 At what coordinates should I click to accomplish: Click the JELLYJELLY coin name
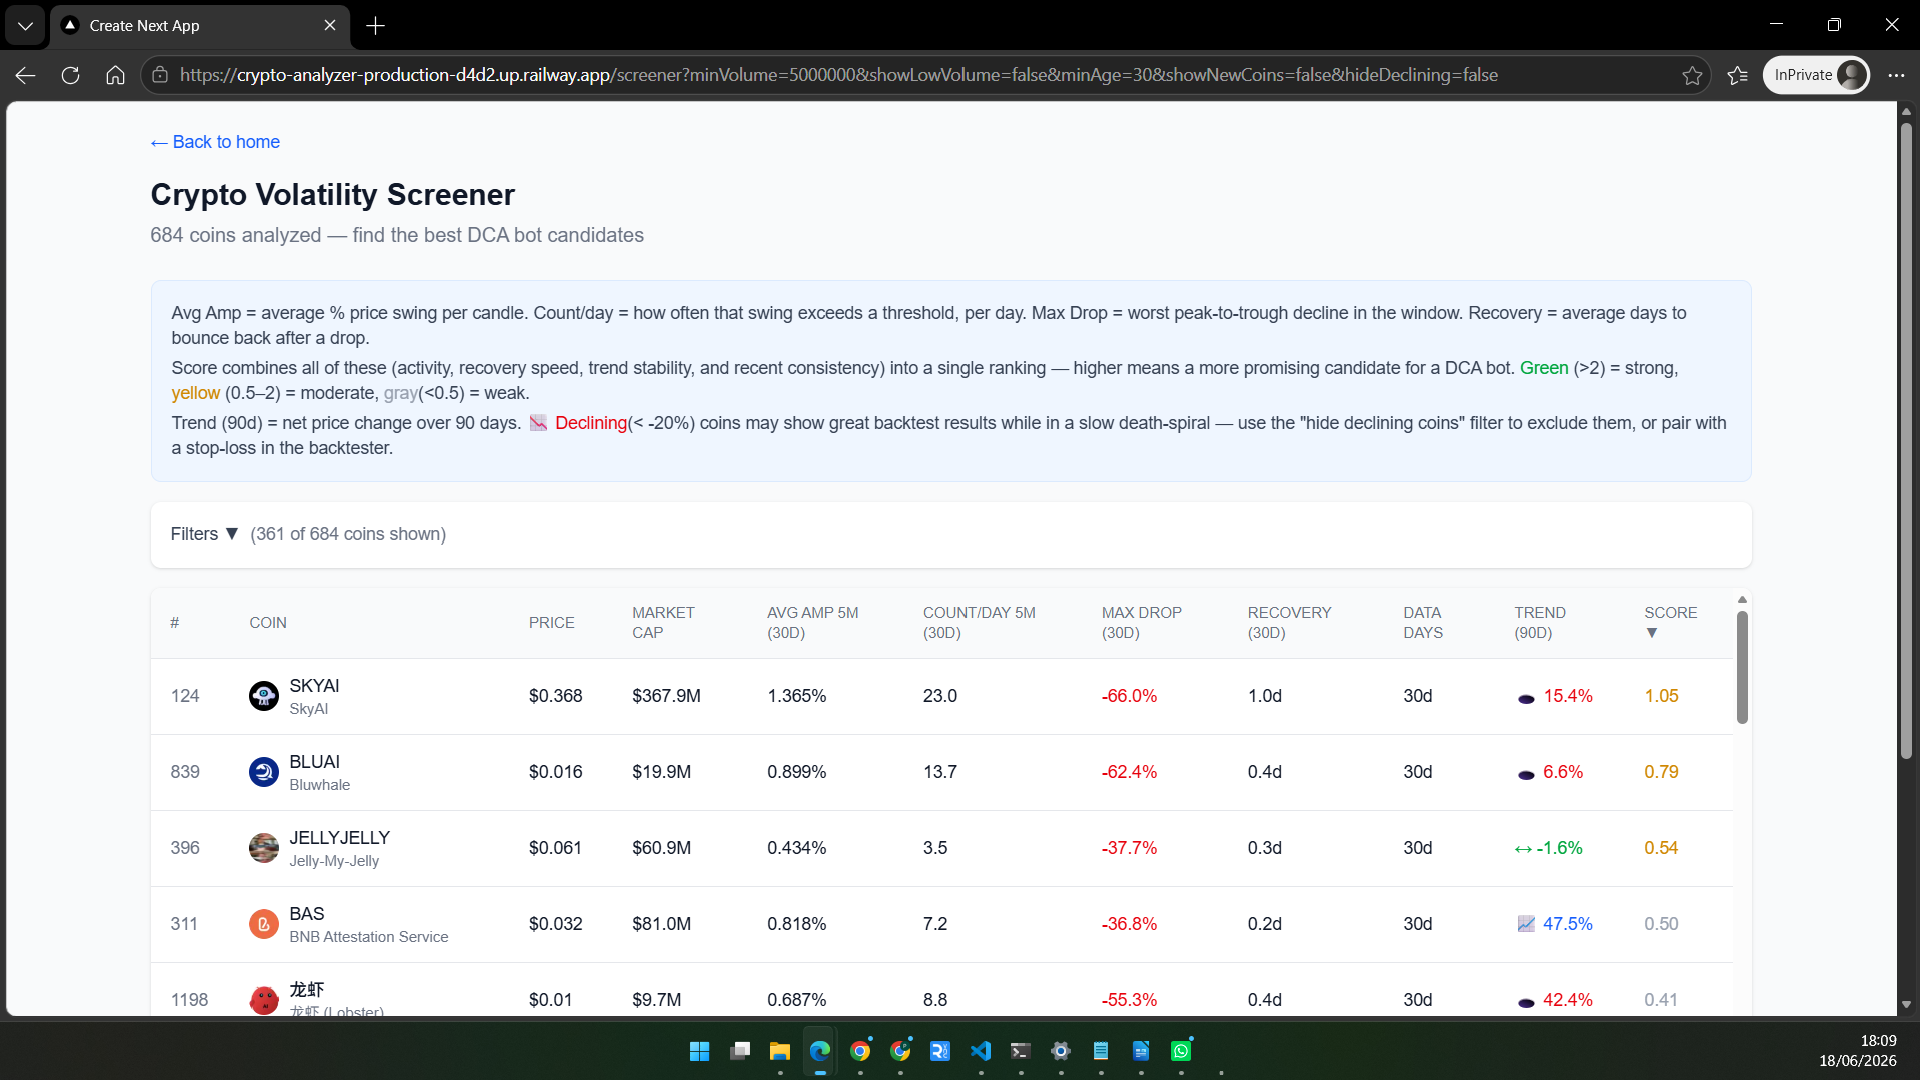click(339, 838)
